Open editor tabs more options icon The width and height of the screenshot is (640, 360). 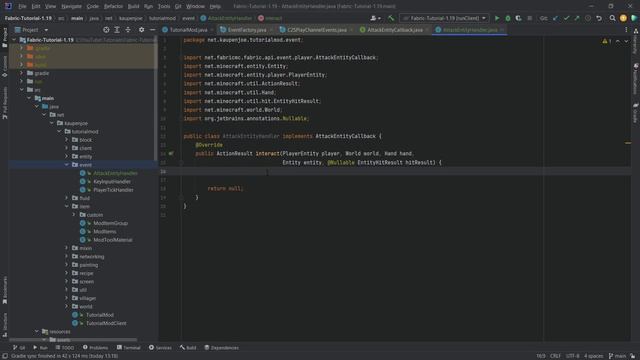[626, 30]
